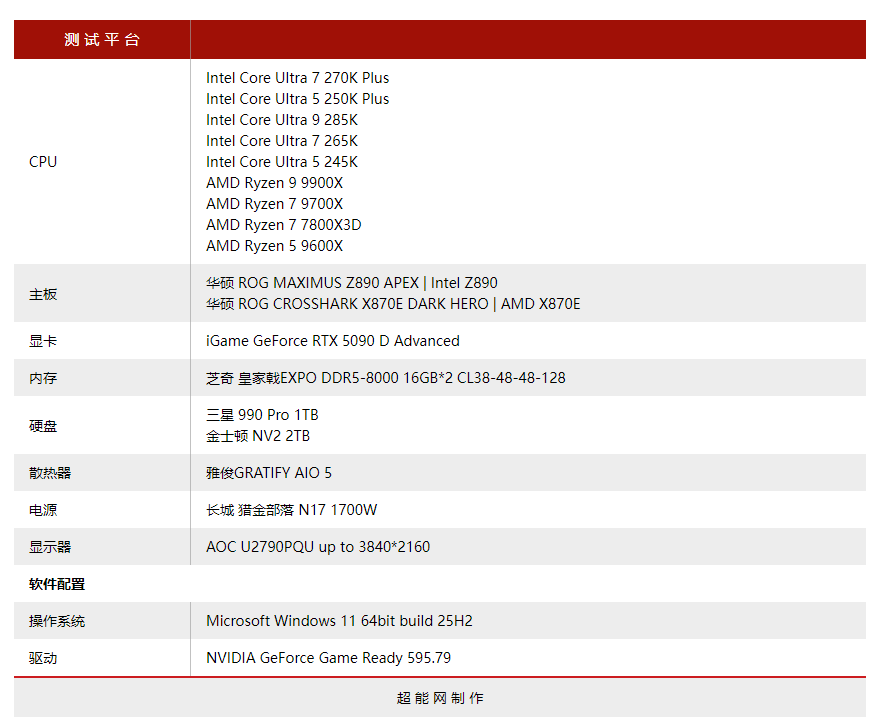This screenshot has height=728, width=872.
Task: Click iGame GeForce RTX 5090 D Advanced text
Action: pos(332,341)
